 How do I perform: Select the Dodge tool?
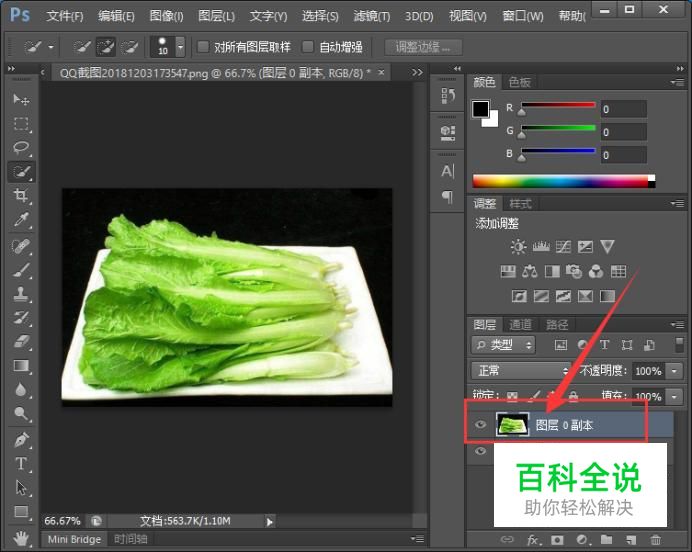[21, 413]
